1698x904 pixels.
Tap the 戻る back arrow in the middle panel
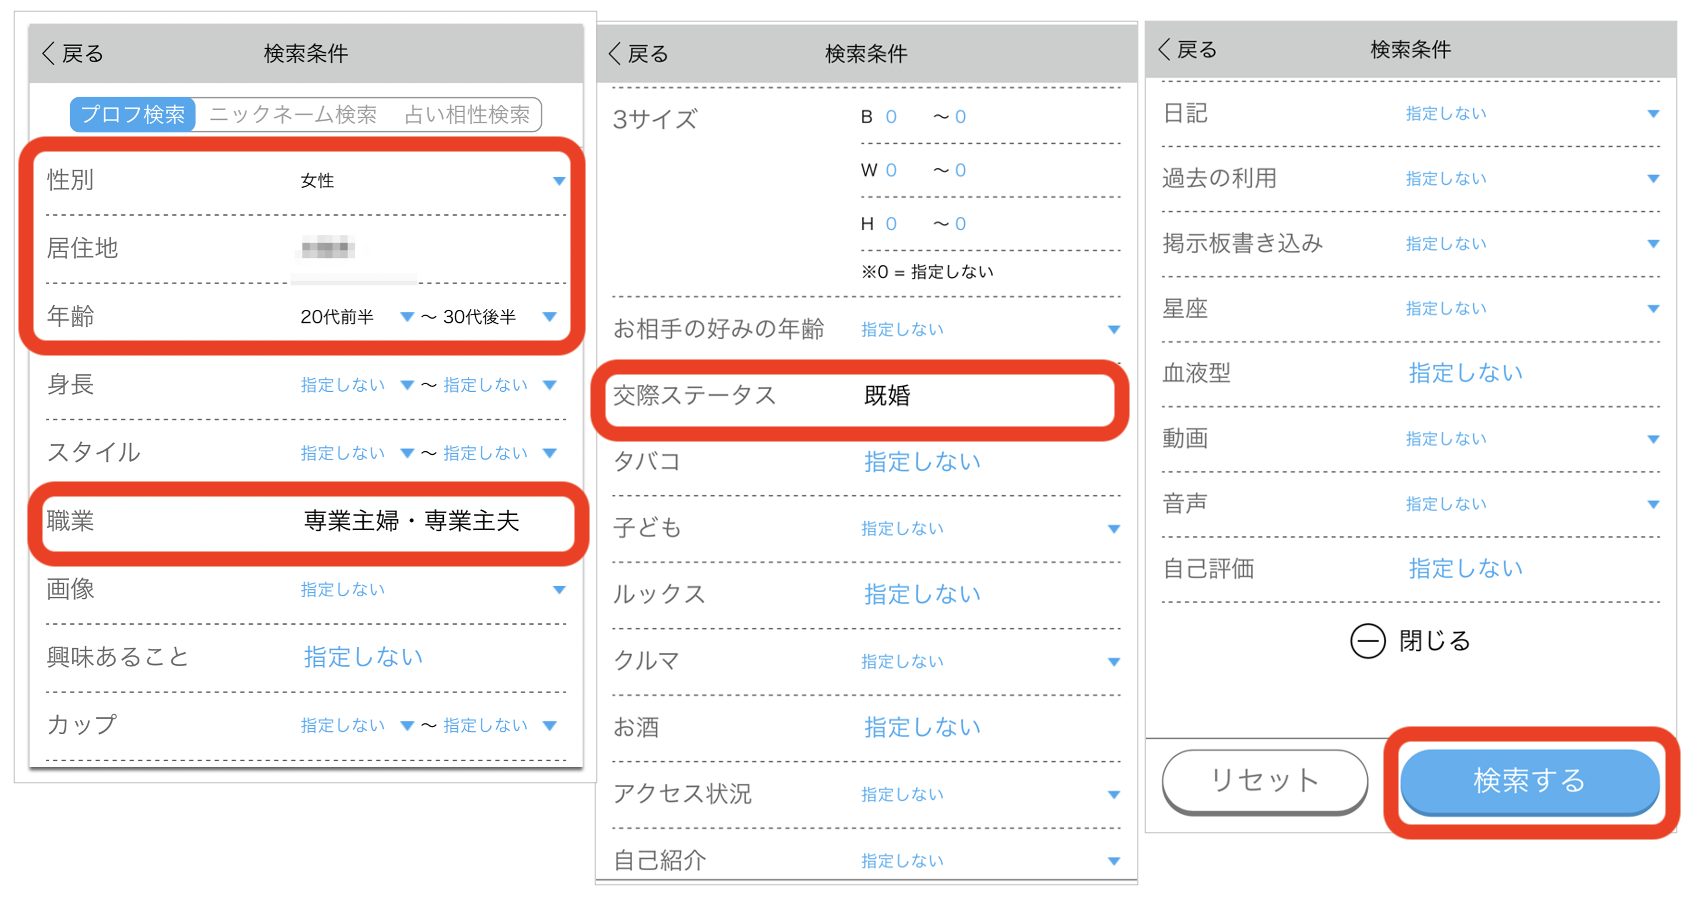615,54
